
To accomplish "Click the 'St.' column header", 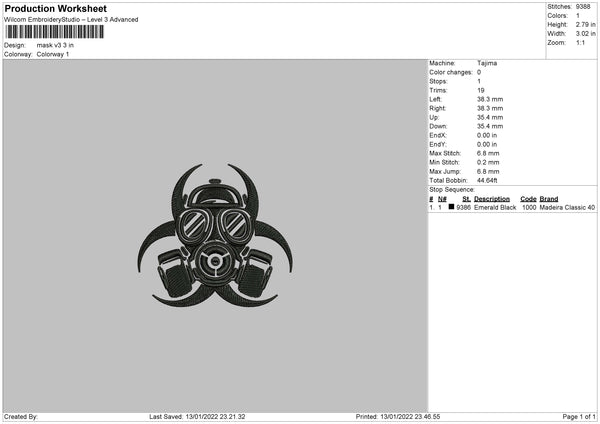I will click(x=466, y=199).
